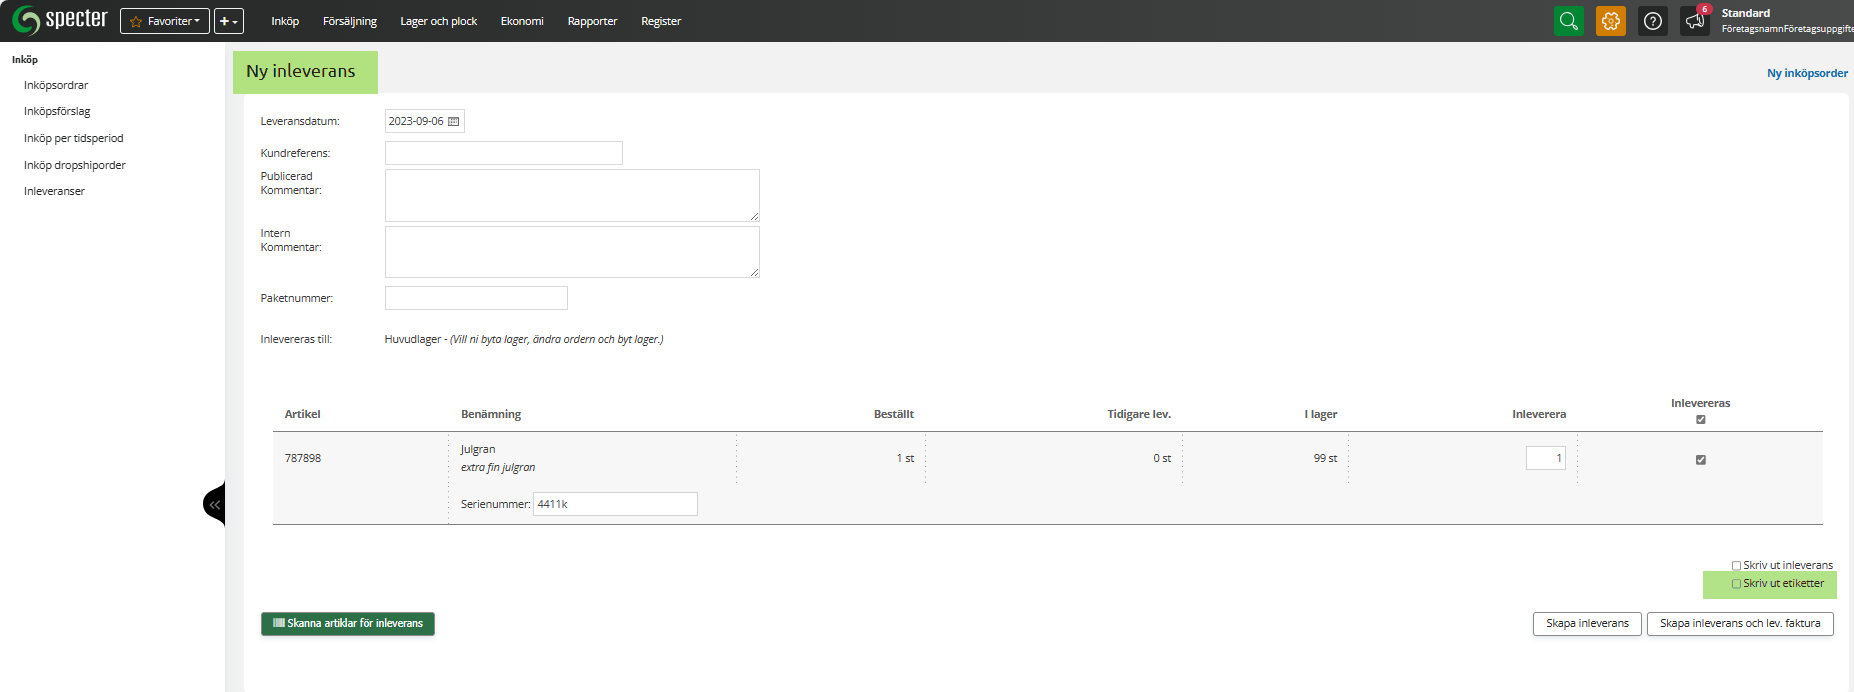Screen dimensions: 1854x692
Task: Click Skanna artiklar för inleverans button
Action: 348,624
